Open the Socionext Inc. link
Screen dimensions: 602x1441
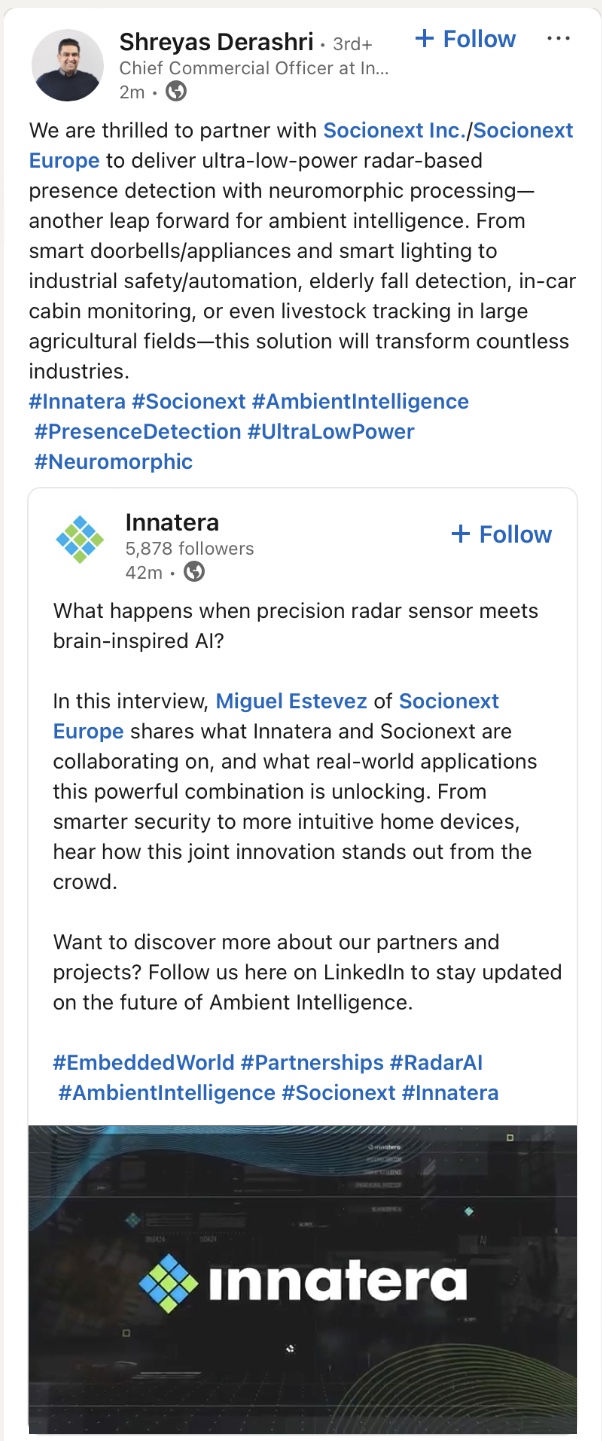pos(395,130)
